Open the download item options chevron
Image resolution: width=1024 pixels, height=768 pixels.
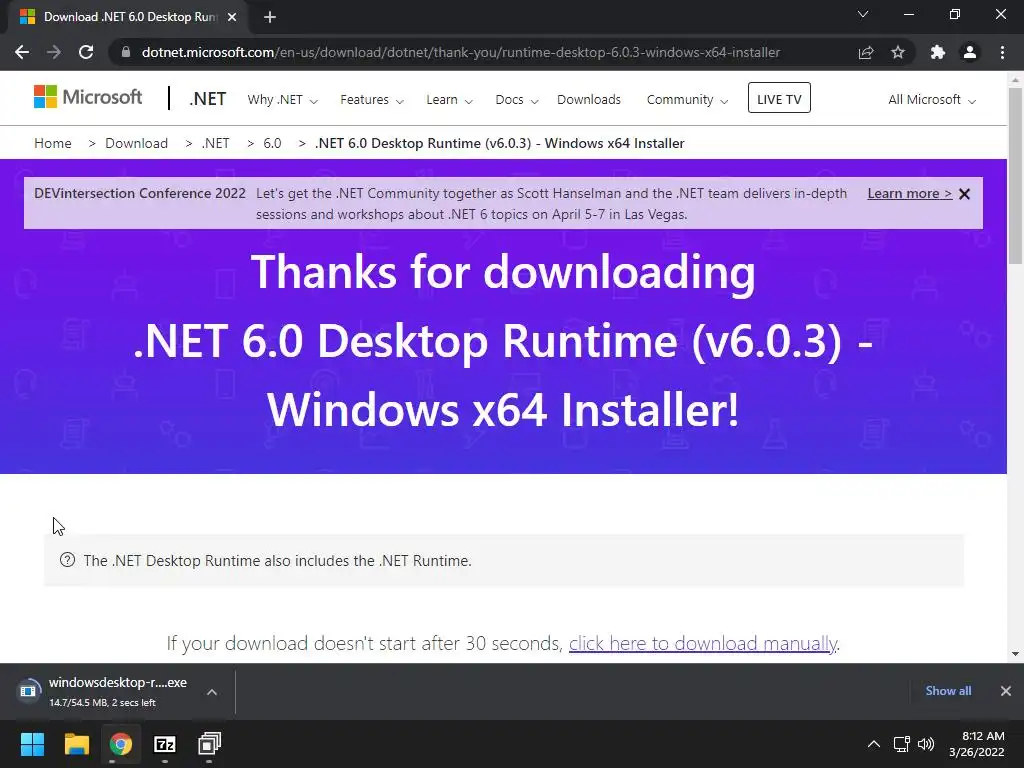click(x=212, y=692)
